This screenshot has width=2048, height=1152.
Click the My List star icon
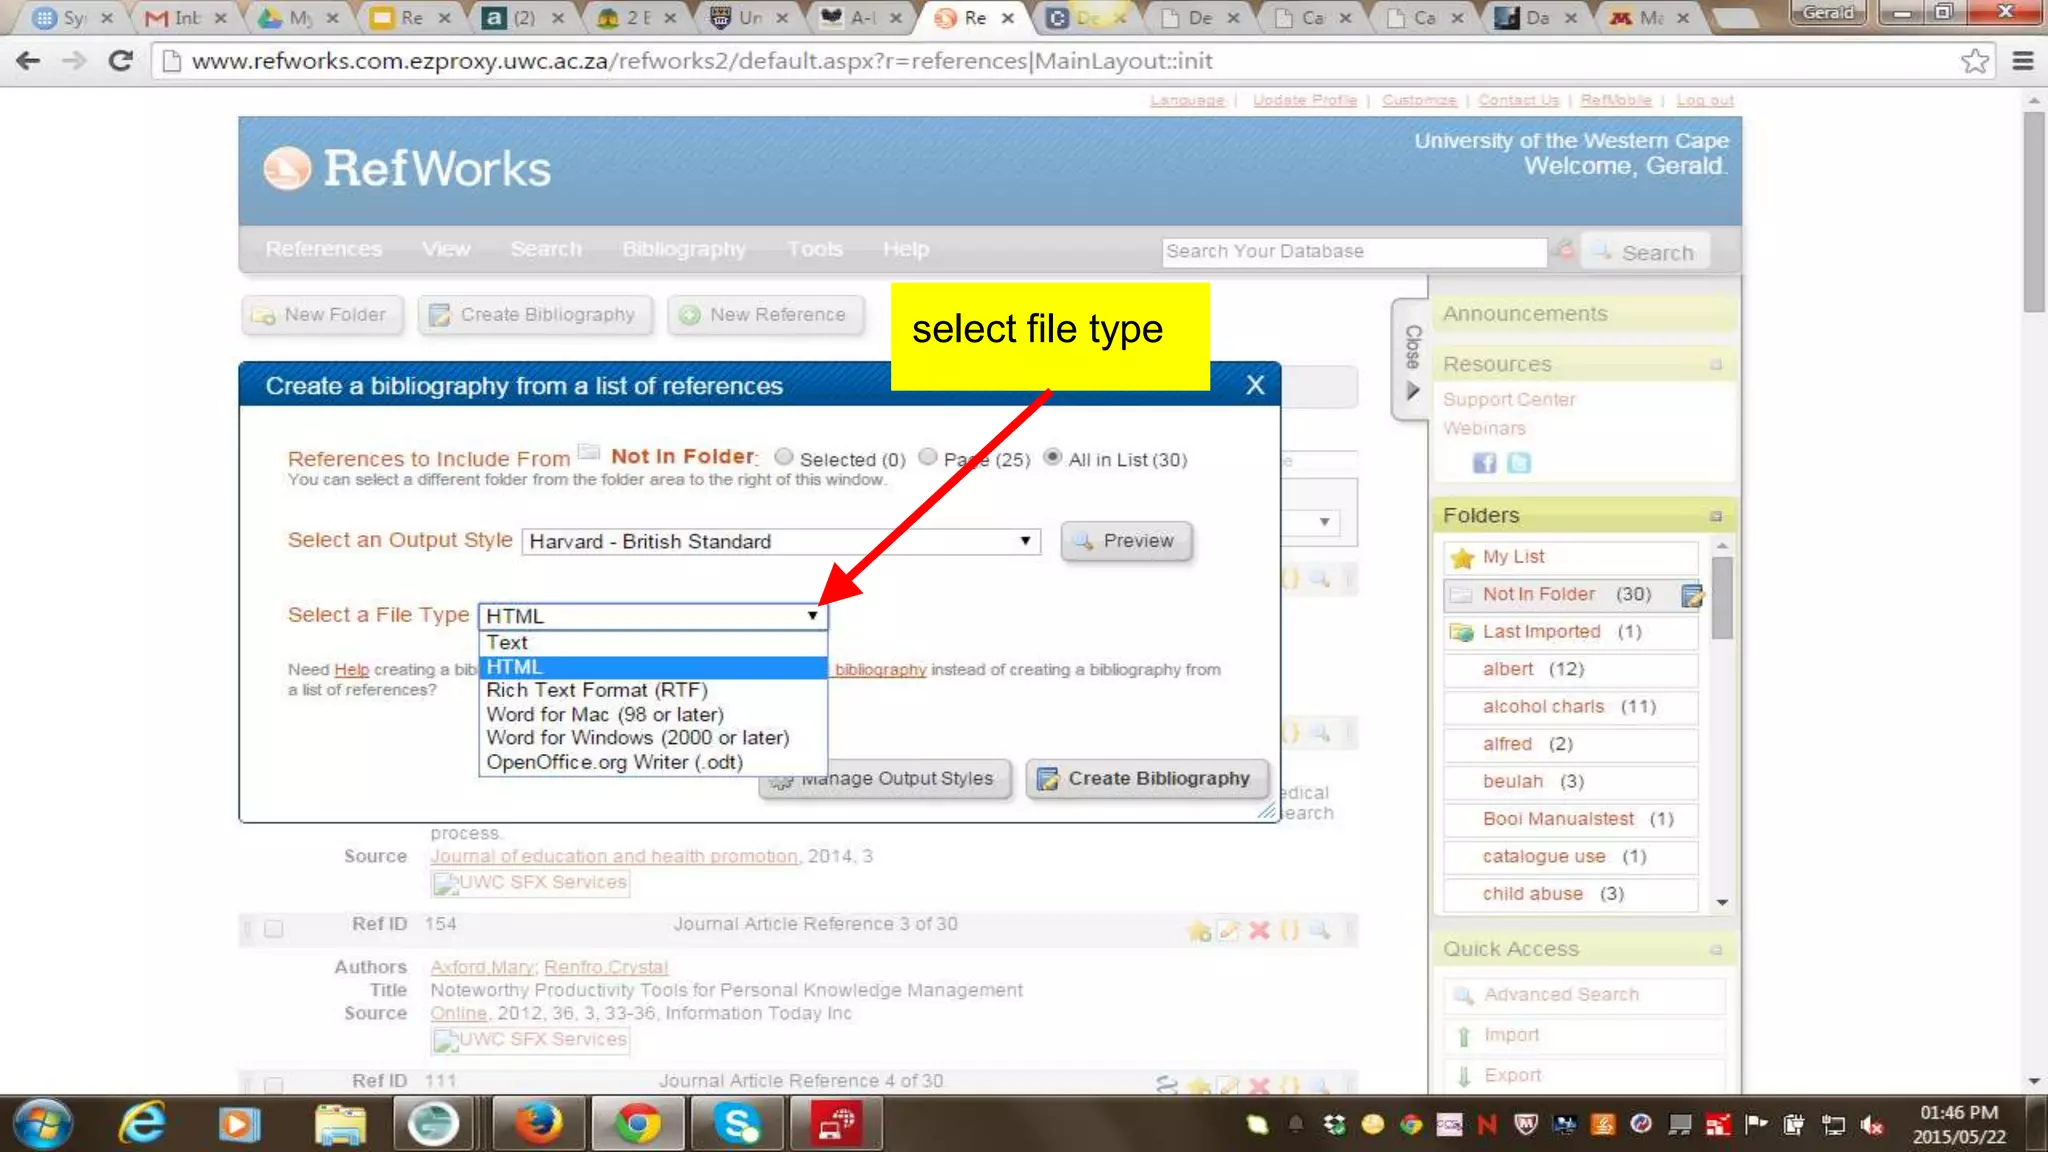coord(1462,557)
